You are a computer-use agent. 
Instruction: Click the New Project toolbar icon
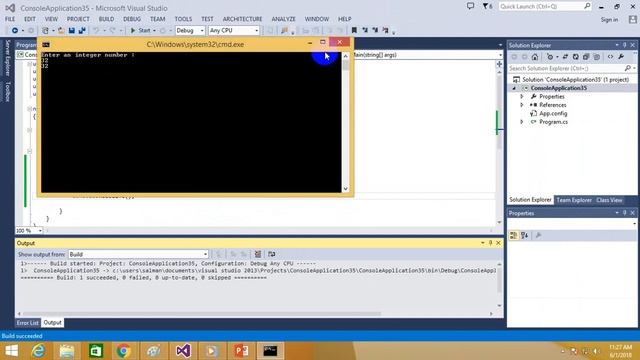(45, 31)
